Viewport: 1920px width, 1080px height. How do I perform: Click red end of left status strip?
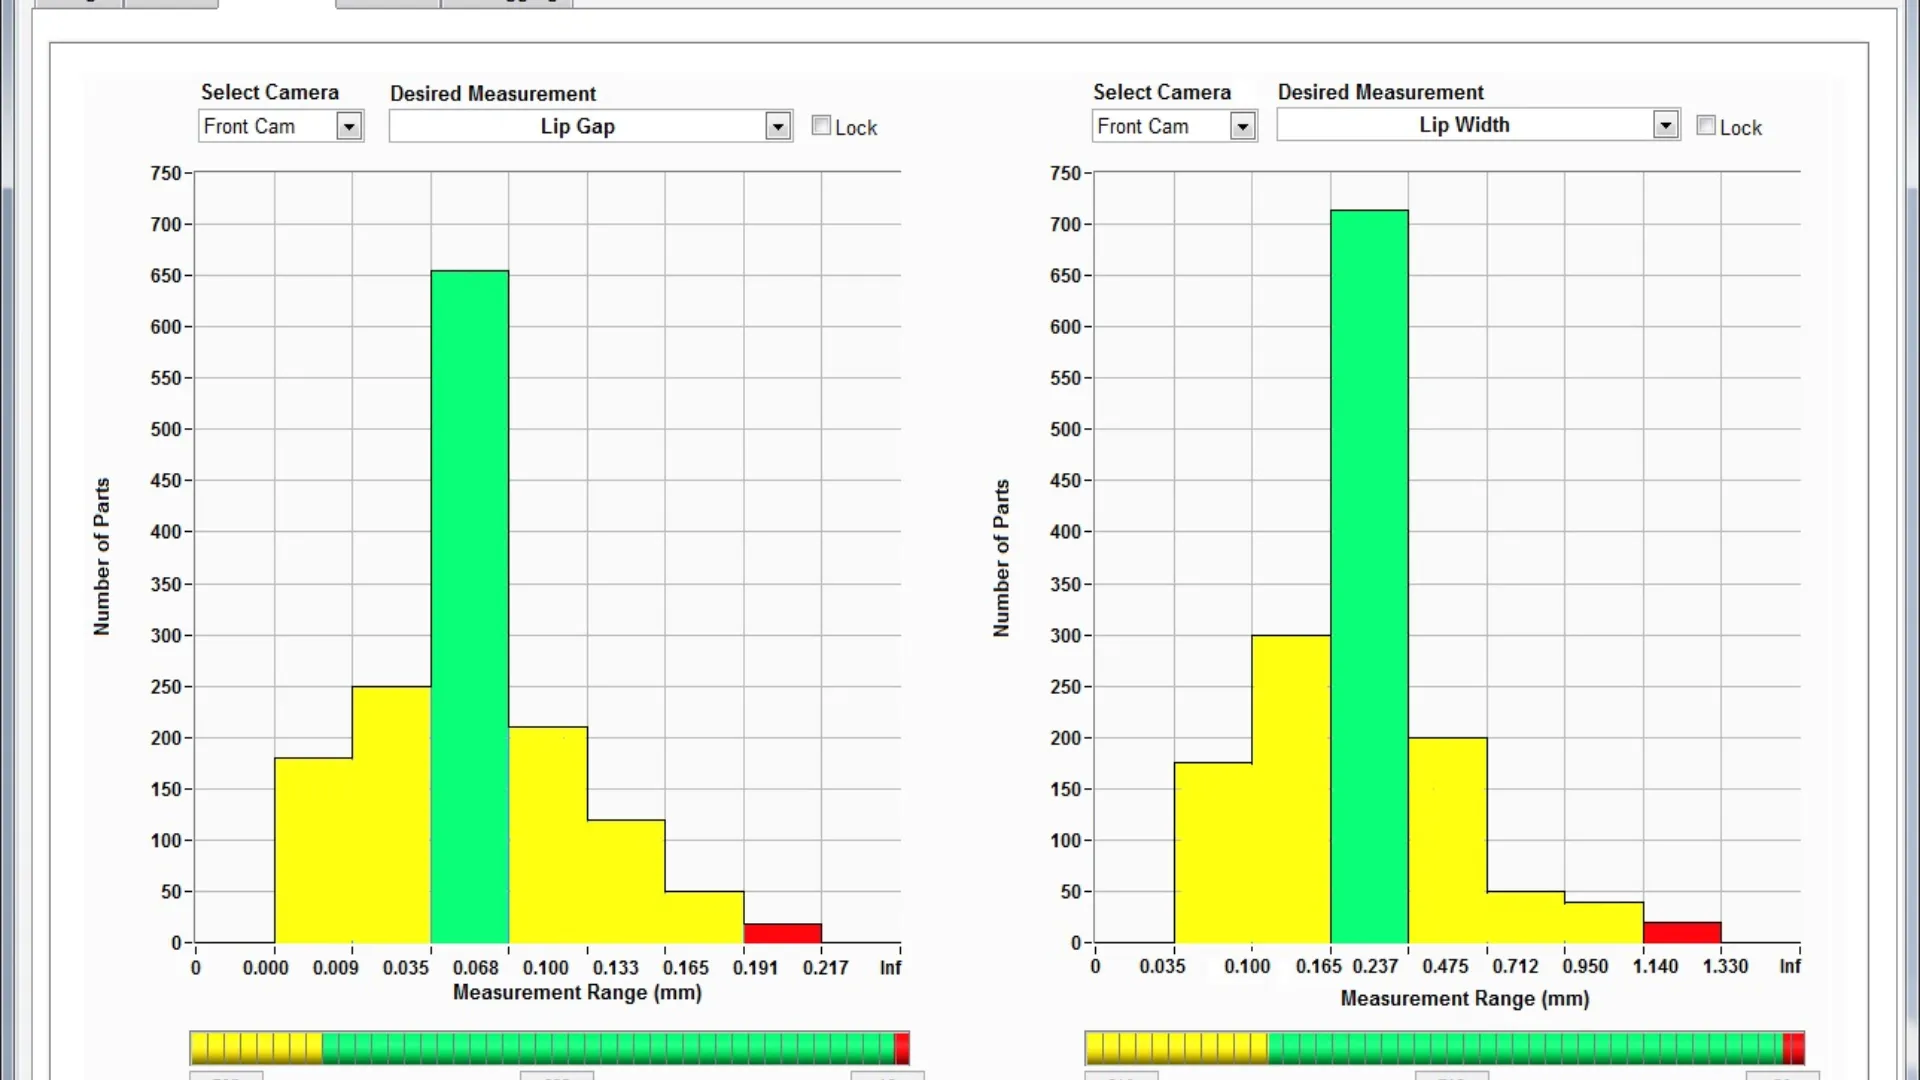901,1048
